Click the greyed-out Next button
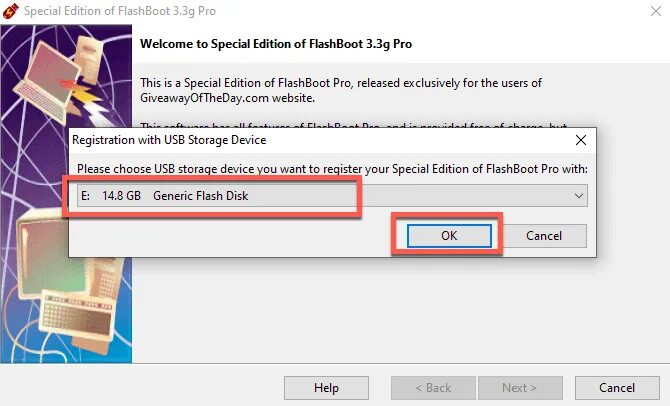 519,387
